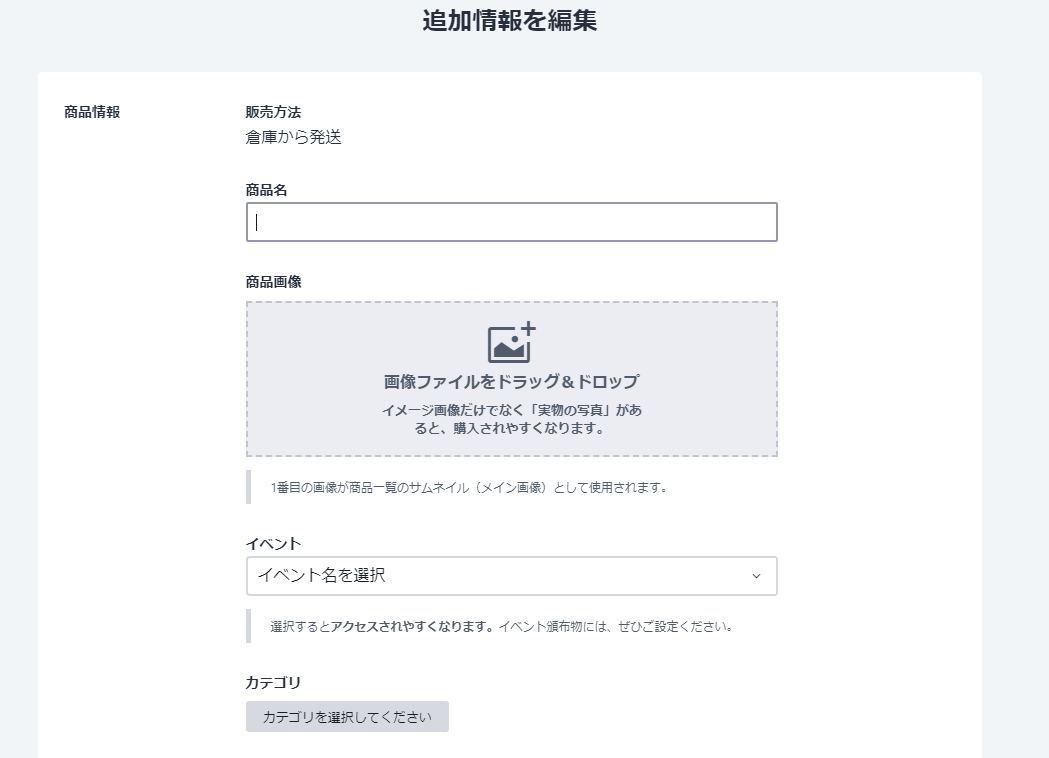1049x758 pixels.
Task: Select the 商品情報 section label
Action: 91,114
